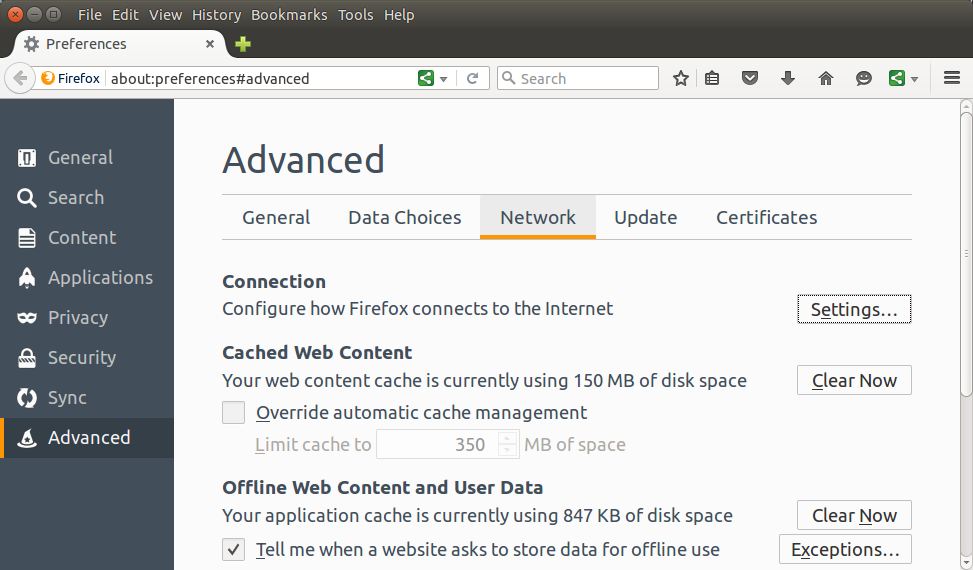Increase the cache limit with up stepper
This screenshot has height=570, width=973.
point(508,438)
